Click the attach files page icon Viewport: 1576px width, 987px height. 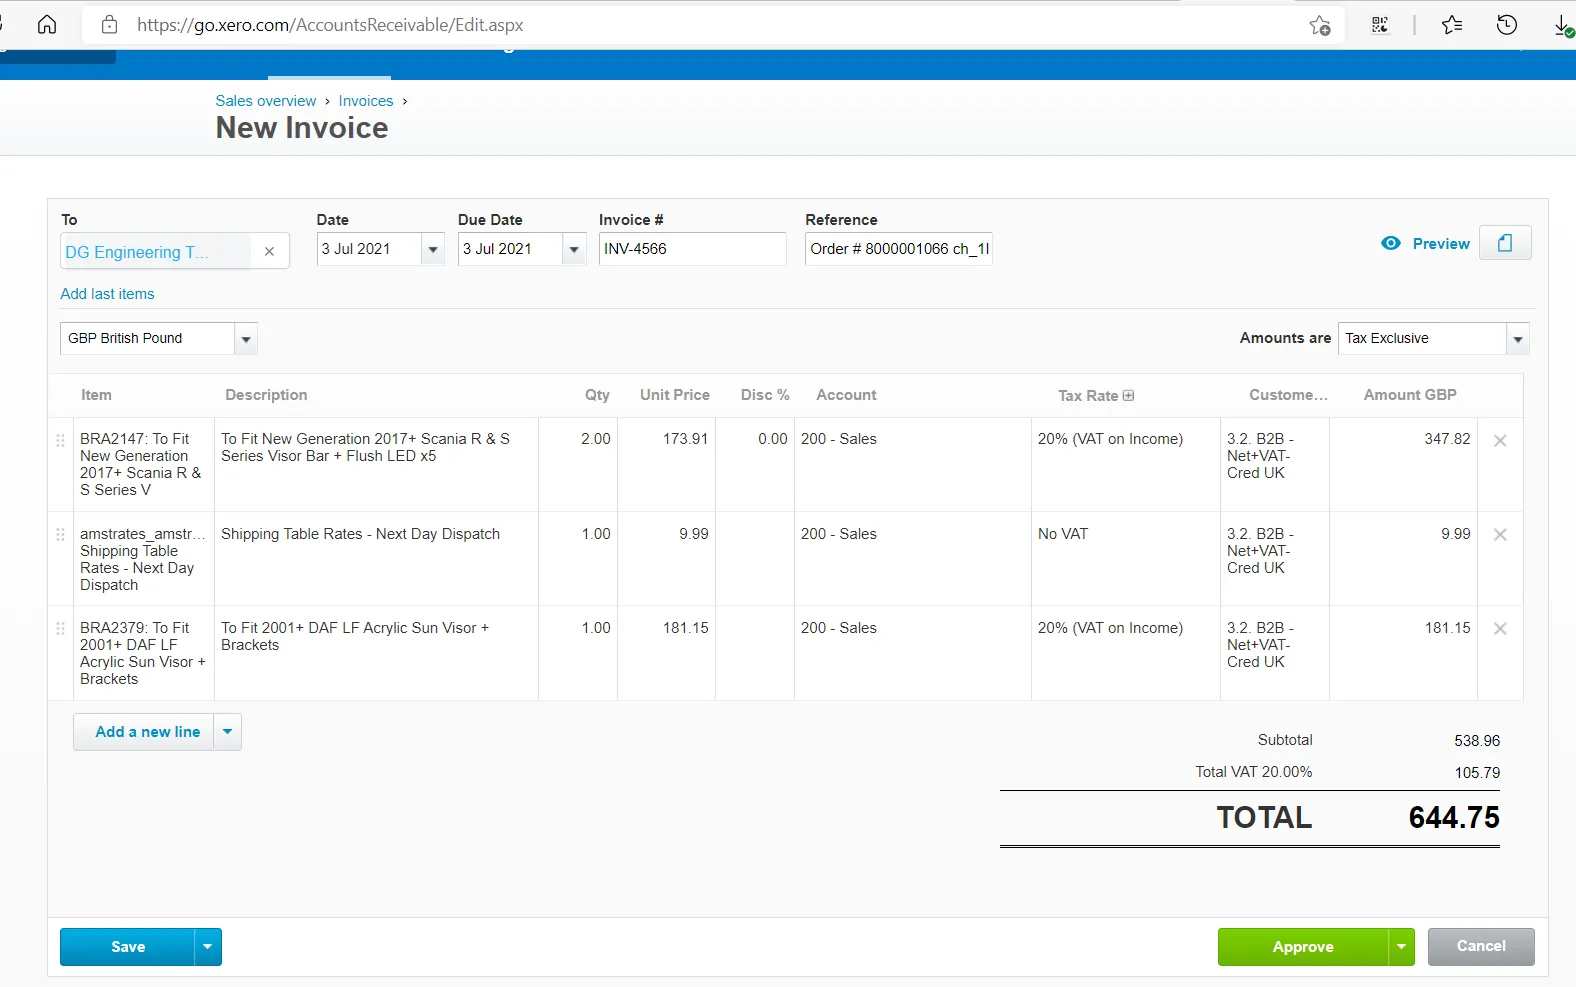(1505, 243)
